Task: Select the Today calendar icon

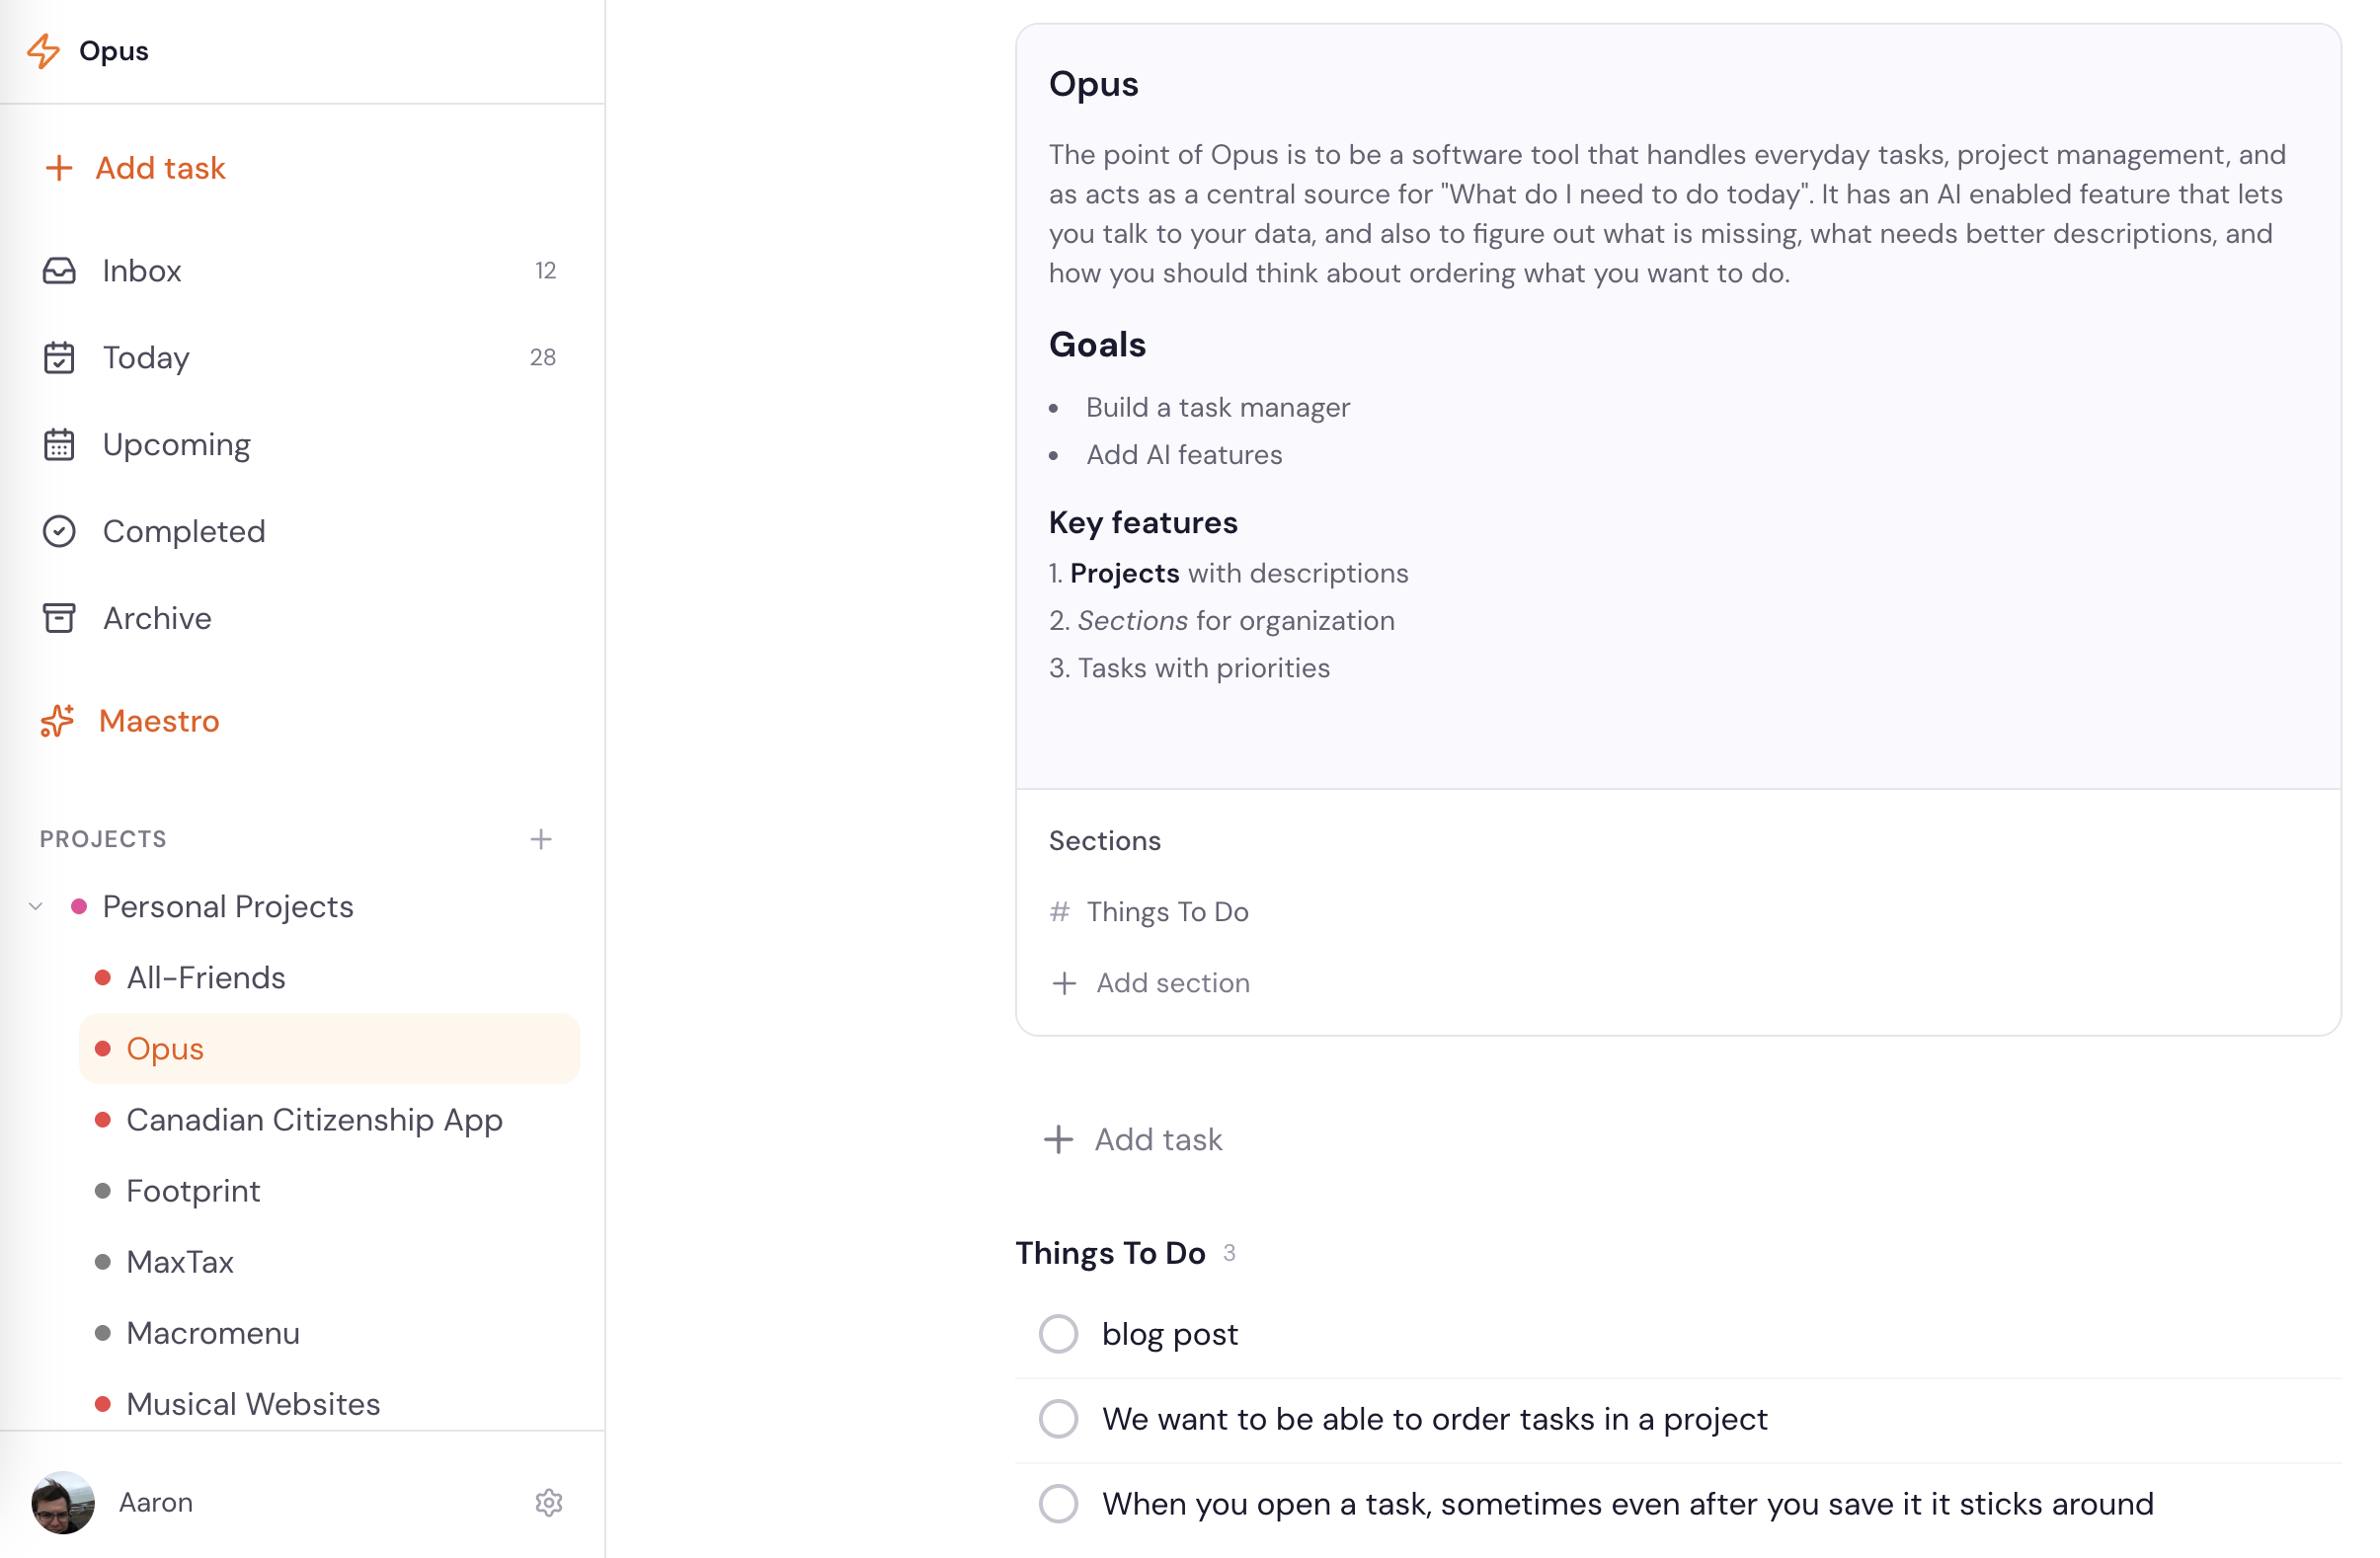Action: (x=59, y=357)
